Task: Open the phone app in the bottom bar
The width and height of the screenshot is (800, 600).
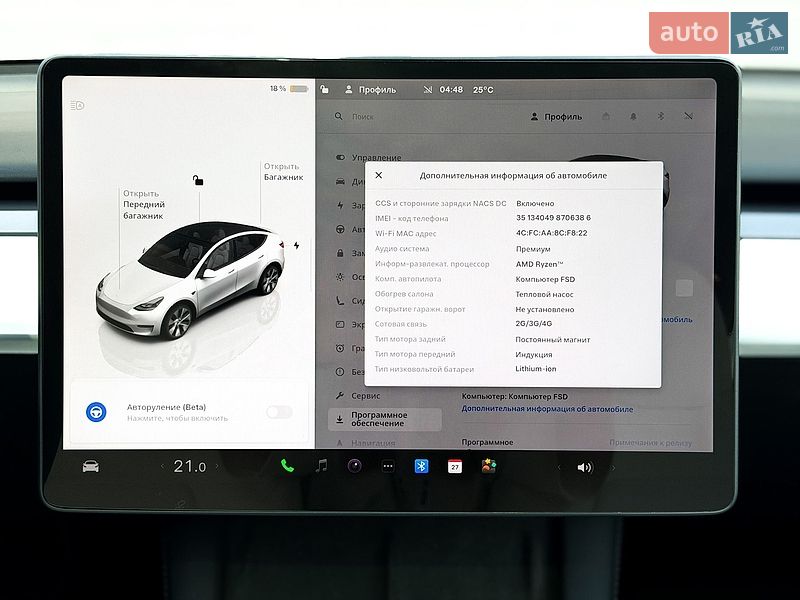Action: (287, 466)
